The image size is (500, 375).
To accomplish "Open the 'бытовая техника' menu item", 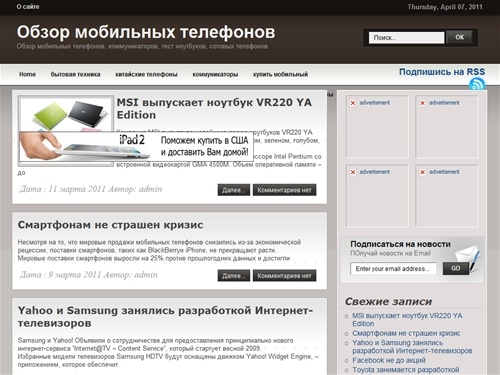I will pos(75,74).
